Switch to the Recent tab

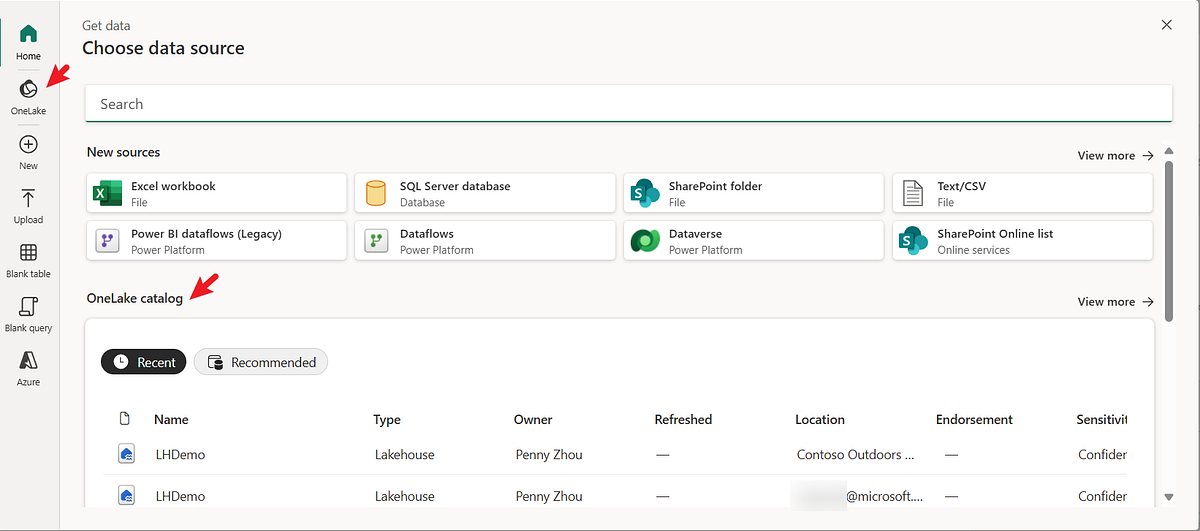pos(145,362)
